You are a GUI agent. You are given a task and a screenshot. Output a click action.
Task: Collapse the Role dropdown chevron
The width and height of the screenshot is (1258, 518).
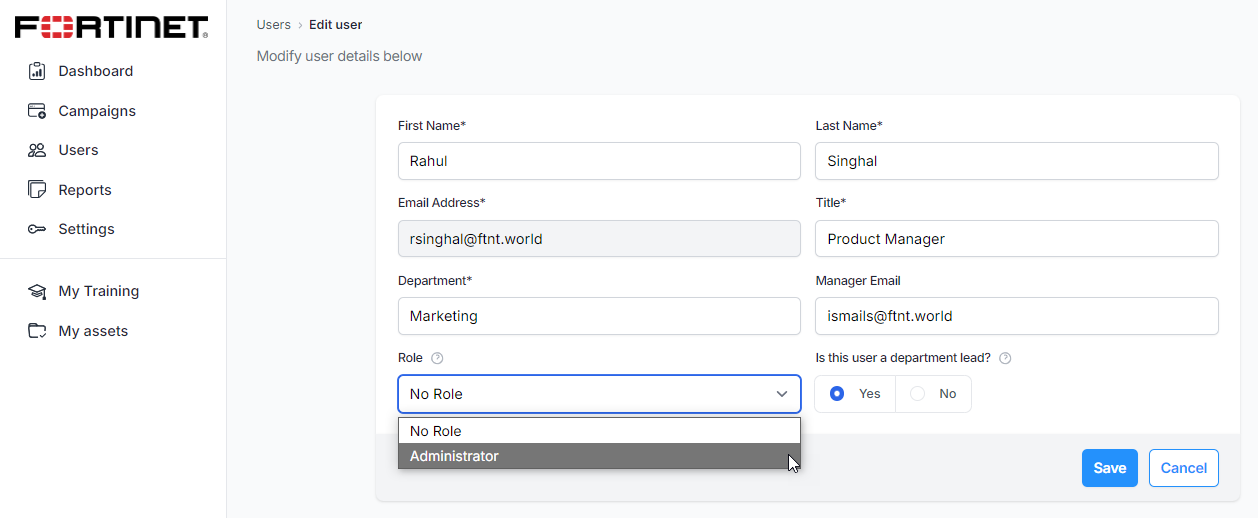[782, 394]
